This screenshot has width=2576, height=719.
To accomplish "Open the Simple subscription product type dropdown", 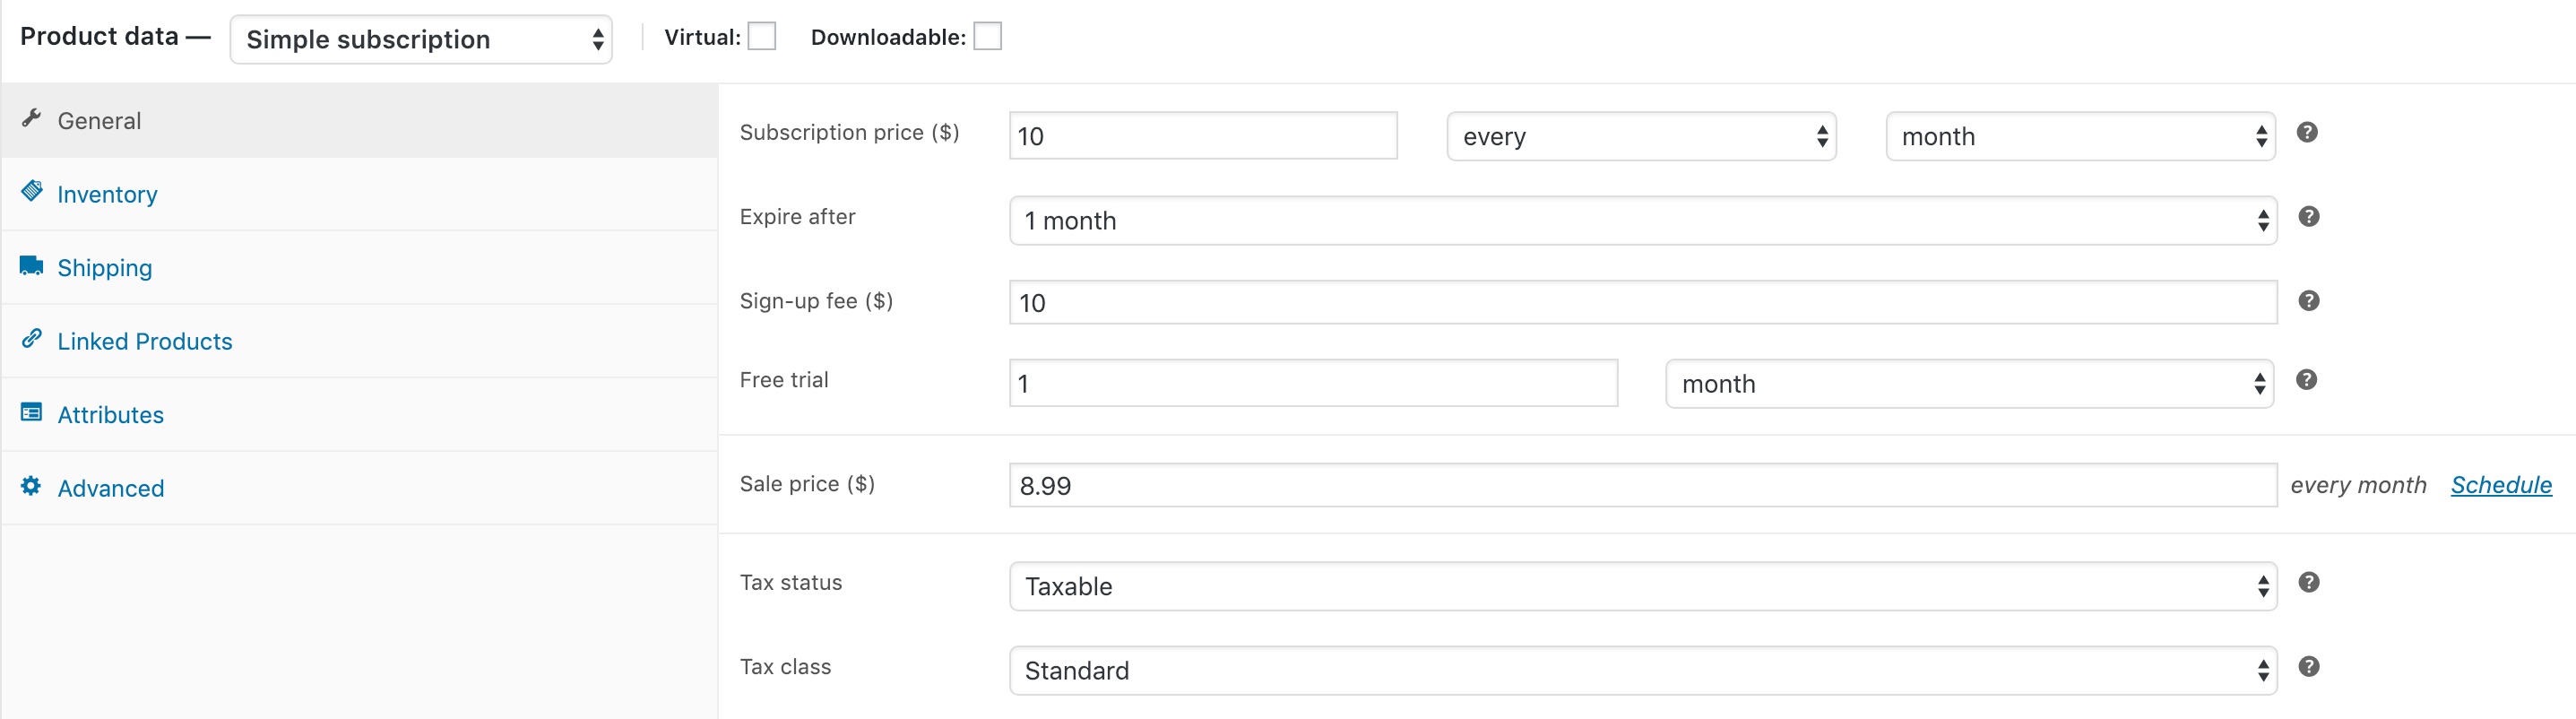I will pos(421,40).
